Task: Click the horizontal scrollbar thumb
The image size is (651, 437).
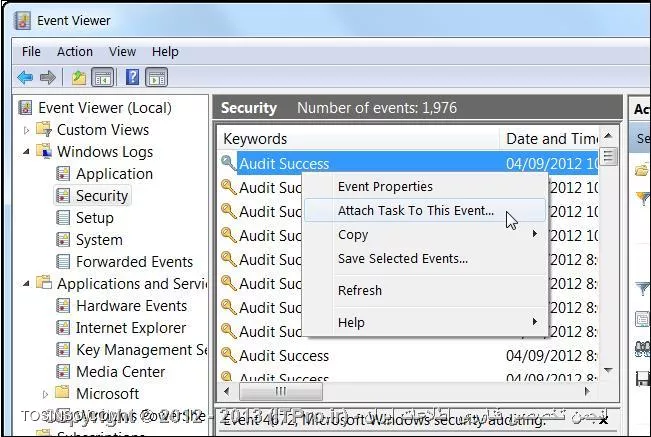Action: 281,391
